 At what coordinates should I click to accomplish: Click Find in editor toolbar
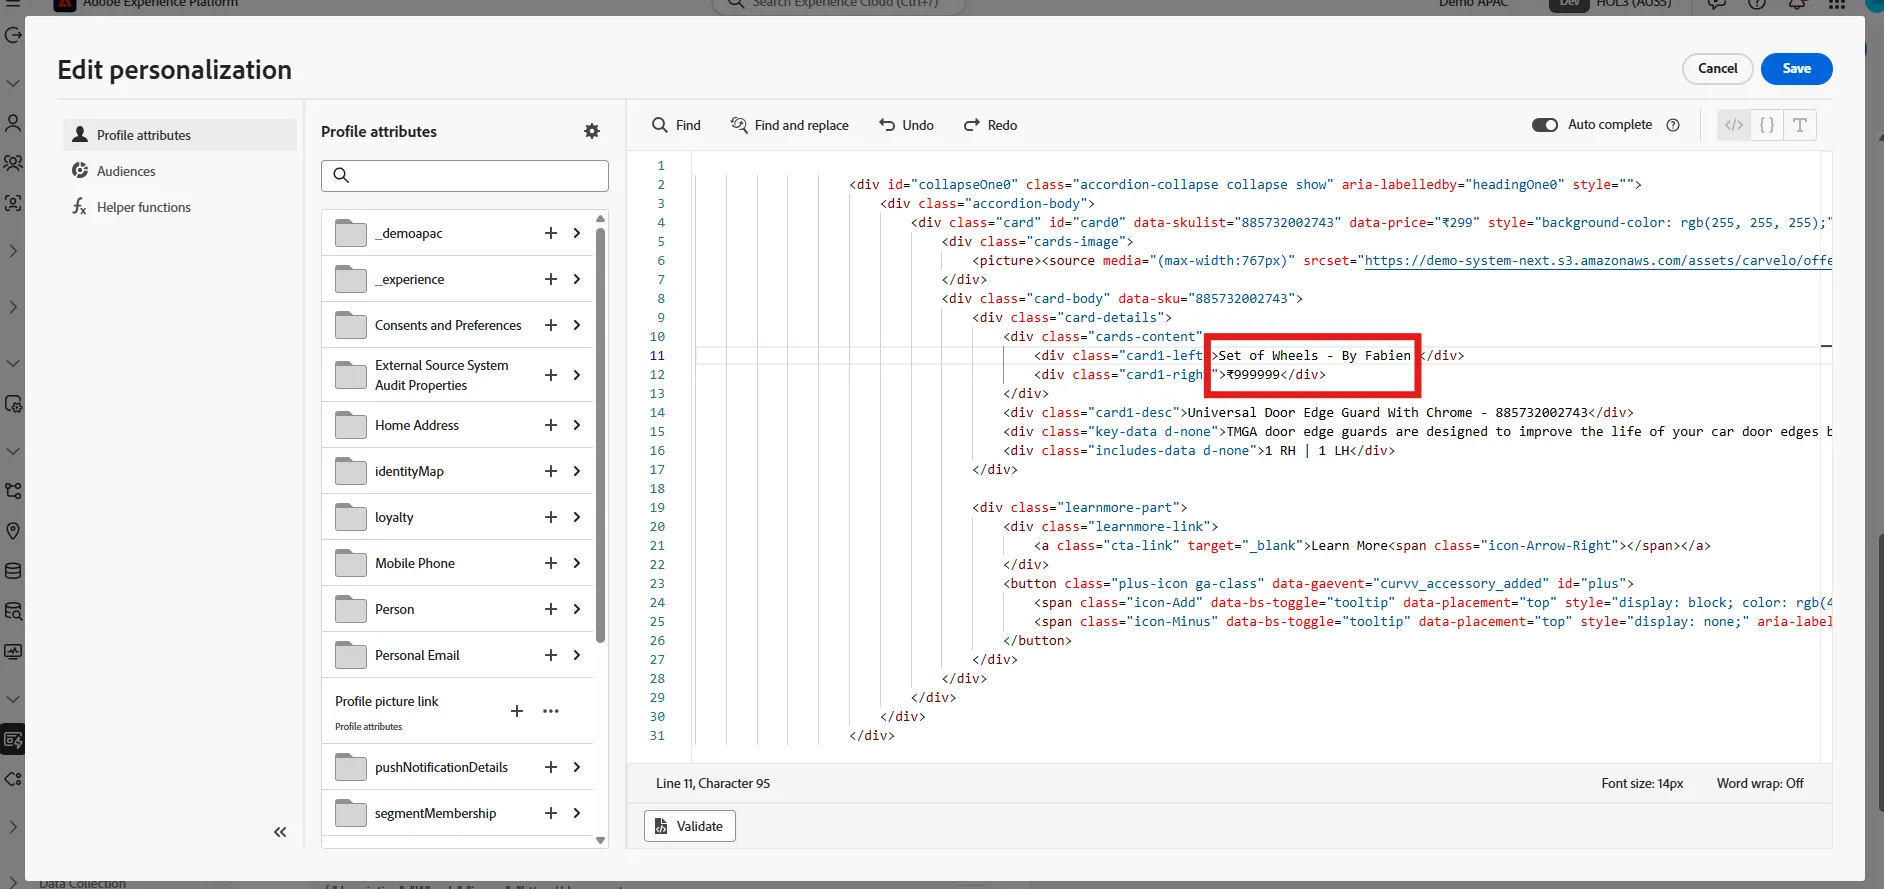point(676,125)
